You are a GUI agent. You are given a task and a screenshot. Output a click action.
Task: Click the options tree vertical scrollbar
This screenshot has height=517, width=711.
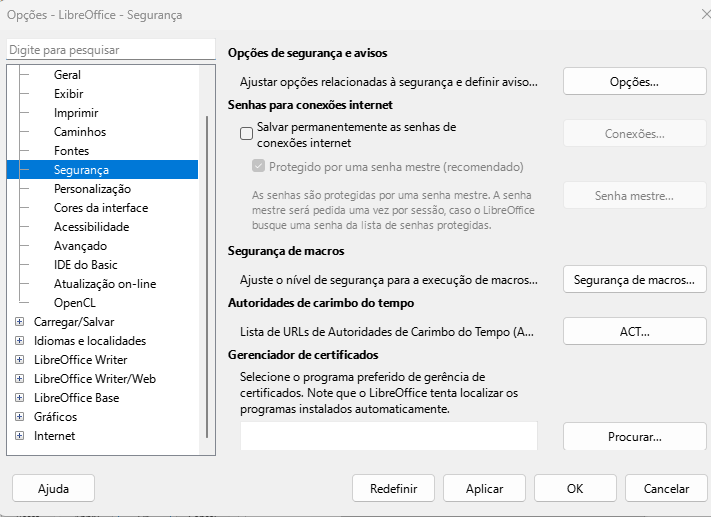pos(207,277)
